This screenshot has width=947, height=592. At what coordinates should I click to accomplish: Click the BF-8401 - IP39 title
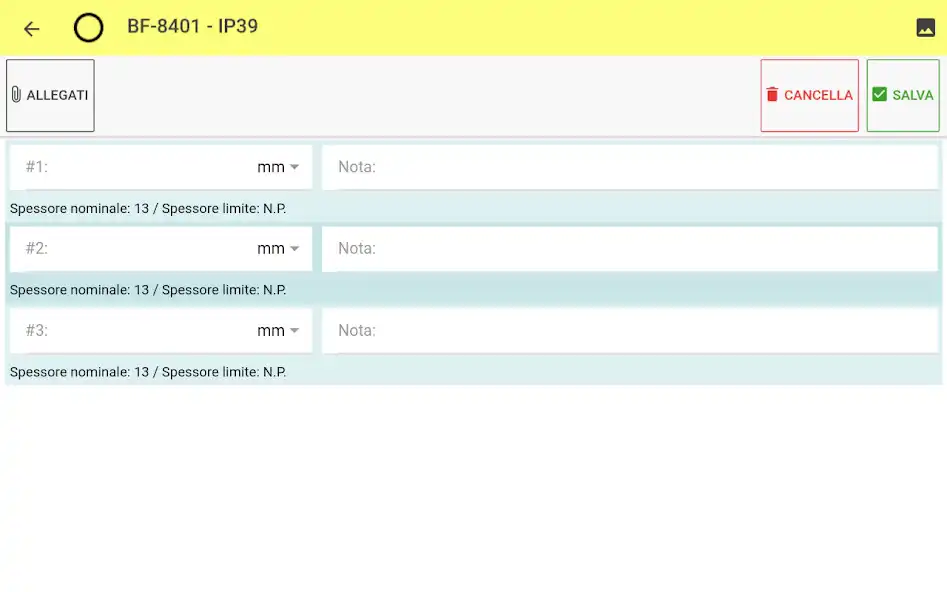(190, 28)
